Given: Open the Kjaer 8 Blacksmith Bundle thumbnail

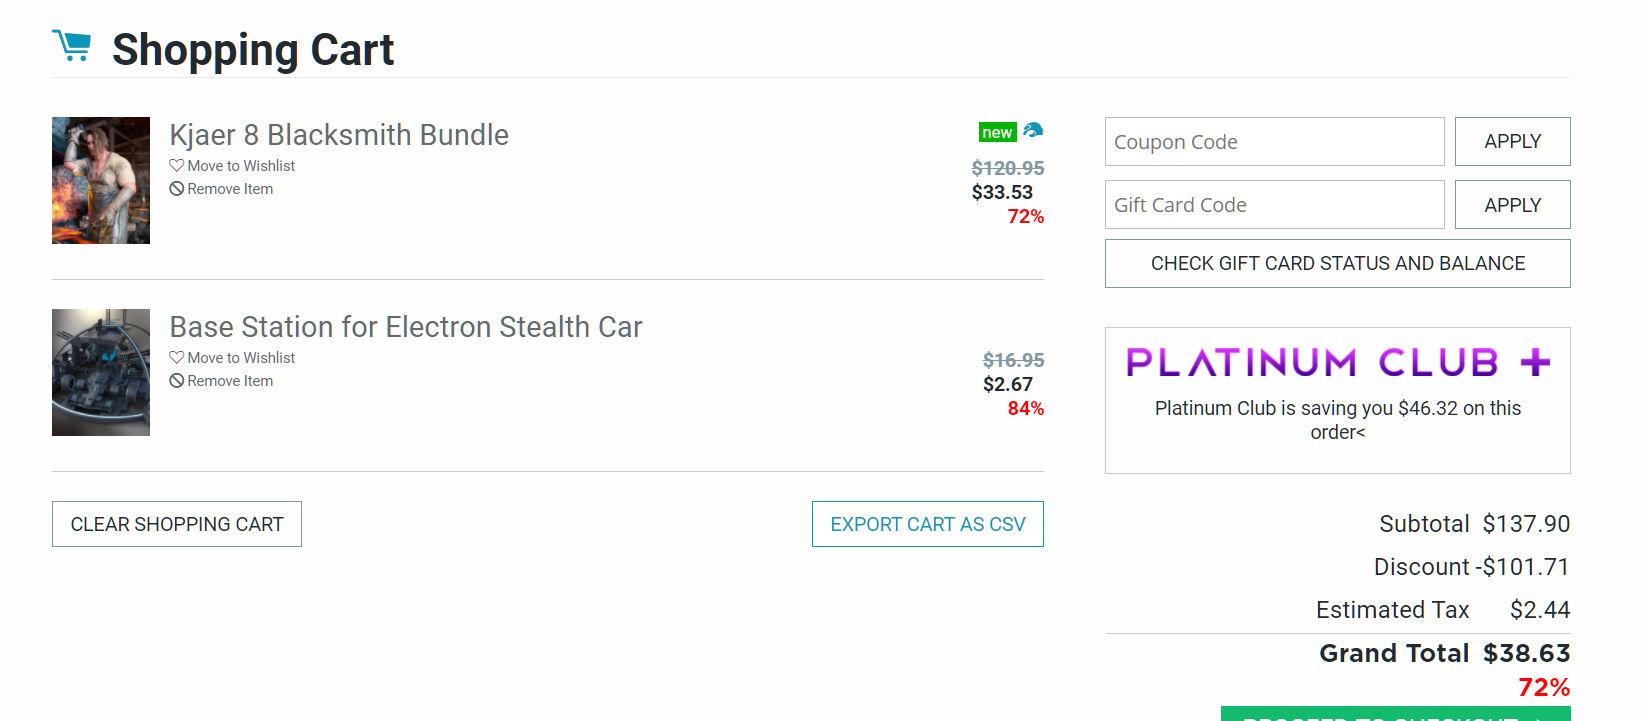Looking at the screenshot, I should [x=101, y=180].
